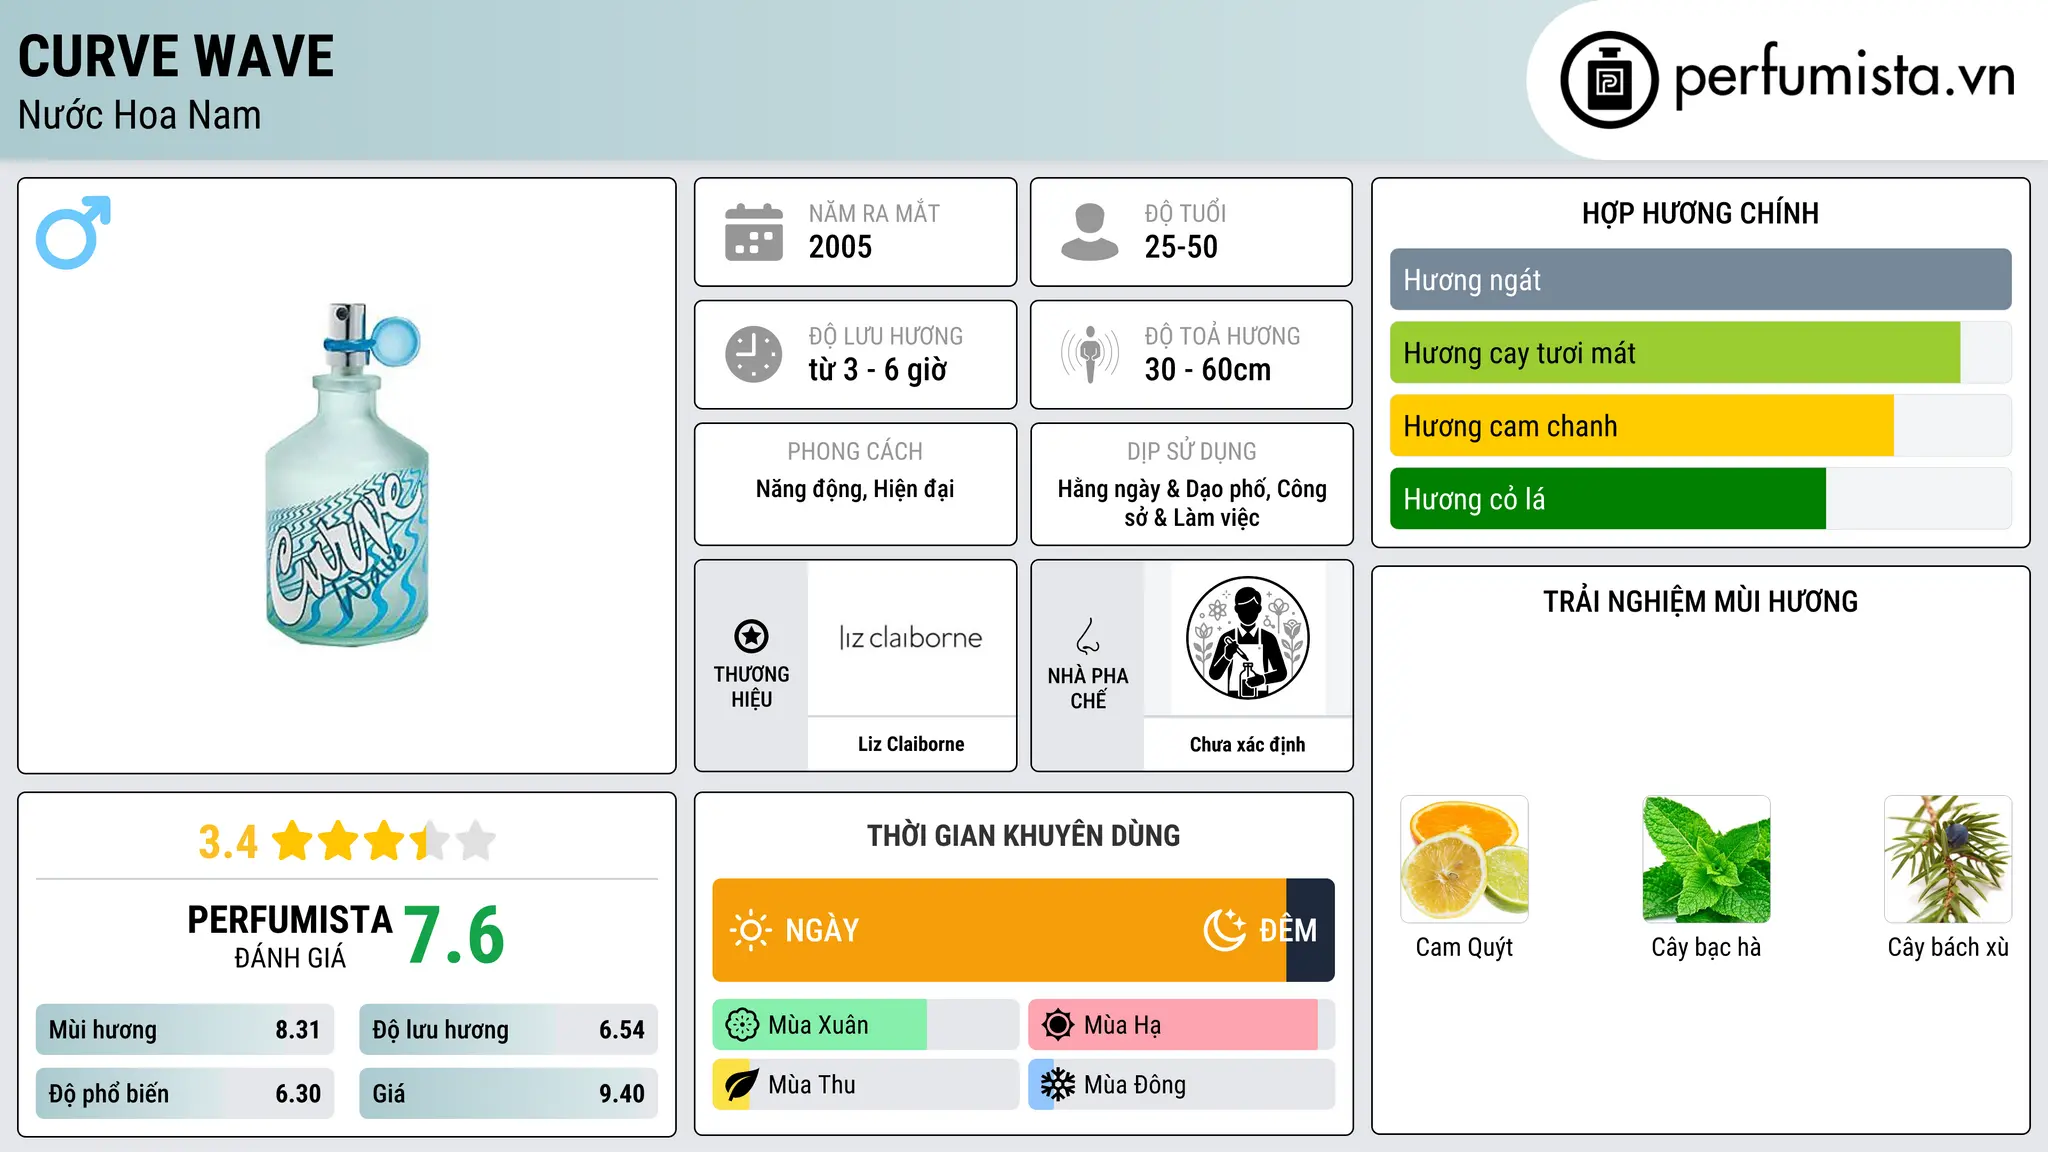Click the release year 2005
2048x1152 pixels.
pyautogui.click(x=840, y=247)
